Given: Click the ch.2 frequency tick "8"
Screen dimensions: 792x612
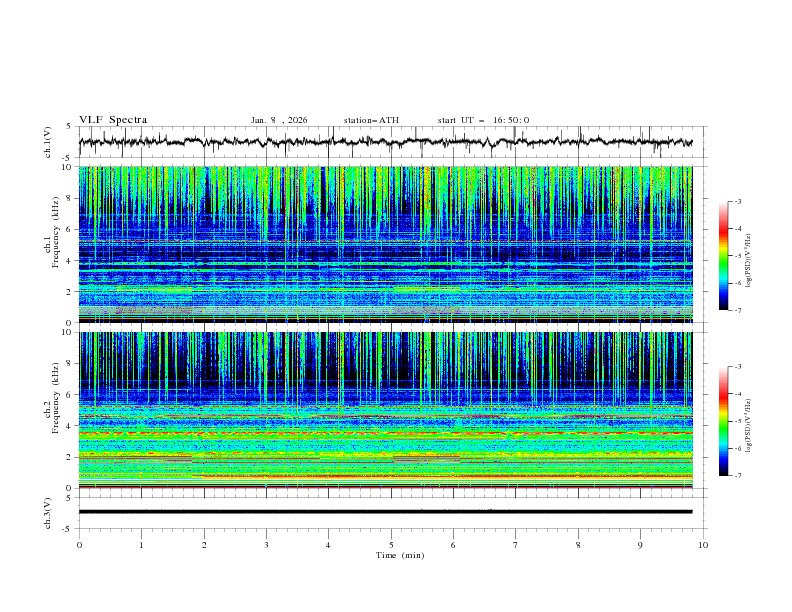Looking at the screenshot, I should click(70, 364).
